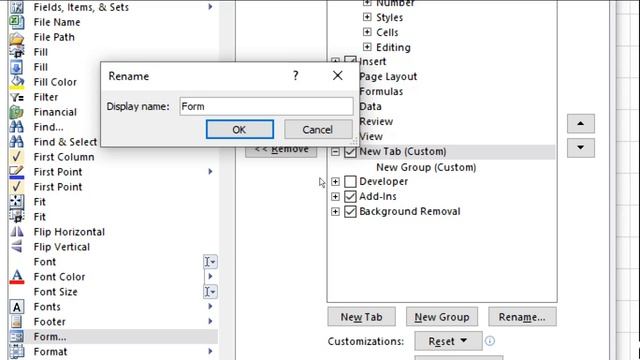The width and height of the screenshot is (640, 360).
Task: Close the Rename dialog with X
Action: 338,75
